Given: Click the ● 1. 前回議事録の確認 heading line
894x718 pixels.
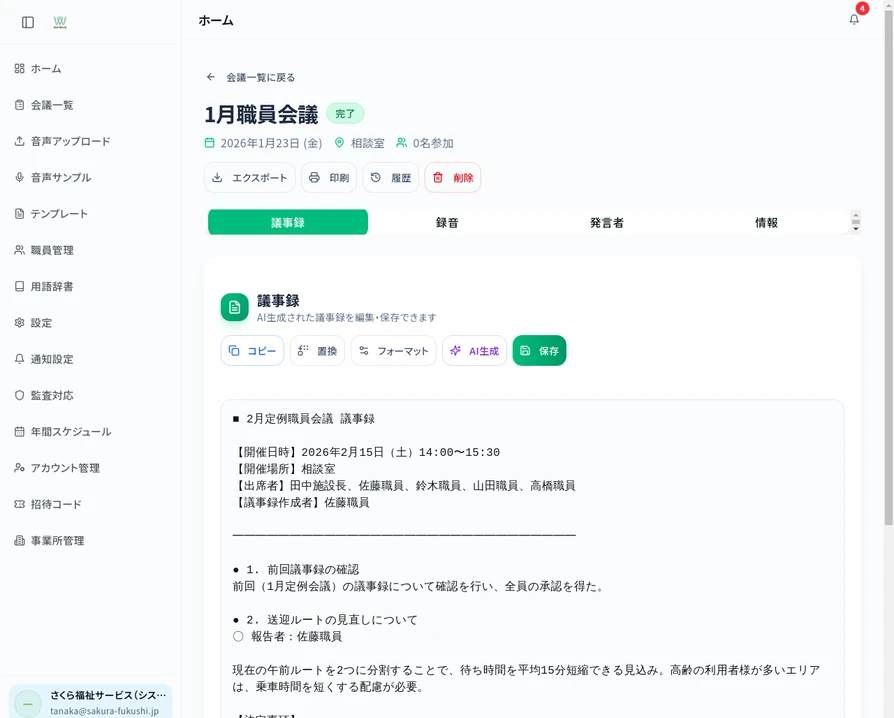Looking at the screenshot, I should [x=296, y=569].
